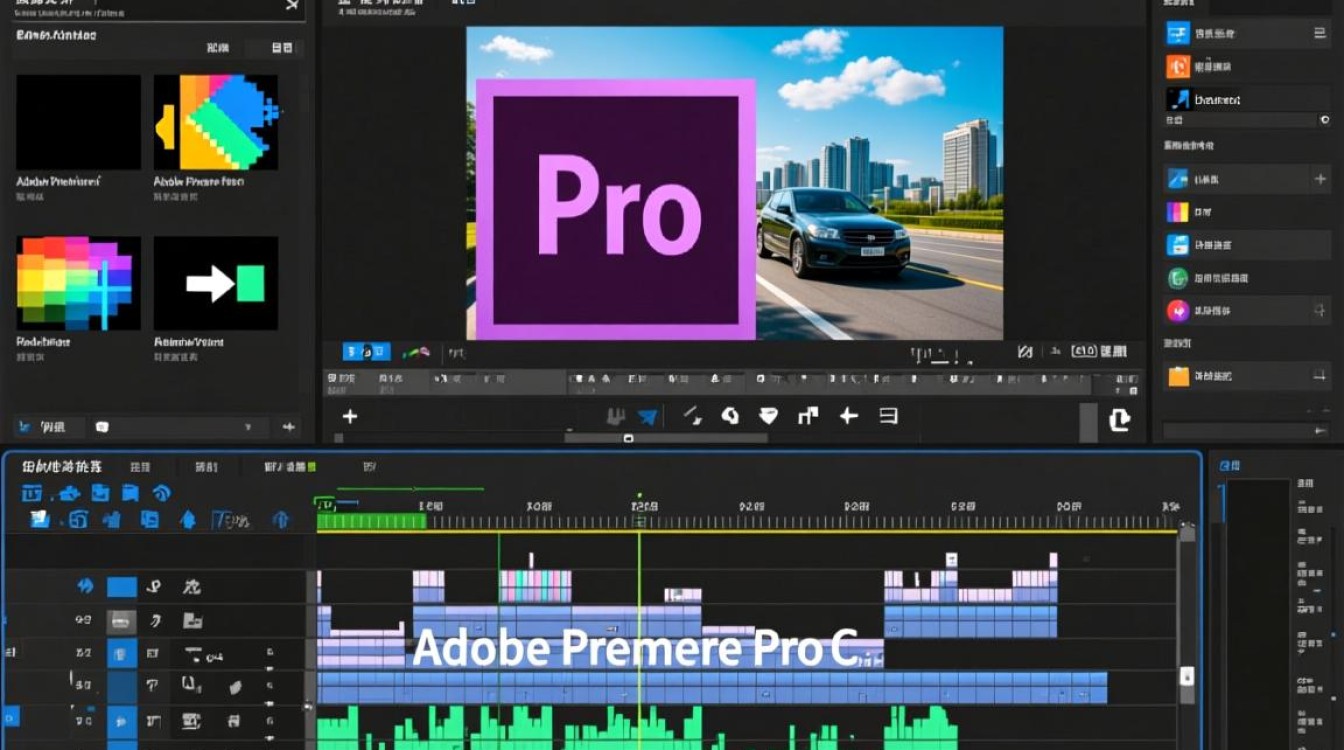Select the white arrow and green square thumbnail

coord(216,284)
